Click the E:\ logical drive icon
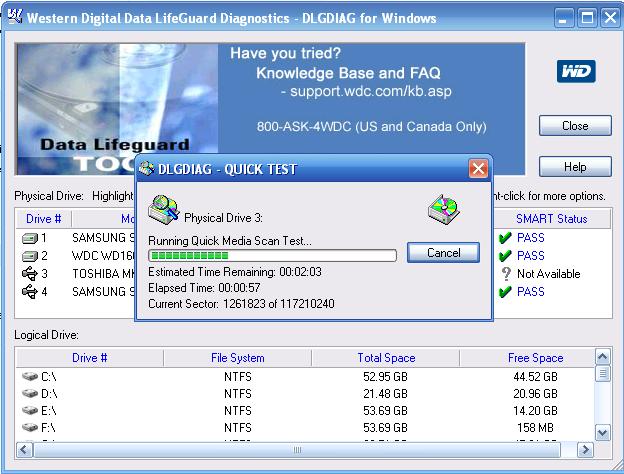This screenshot has width=624, height=474. click(x=30, y=410)
